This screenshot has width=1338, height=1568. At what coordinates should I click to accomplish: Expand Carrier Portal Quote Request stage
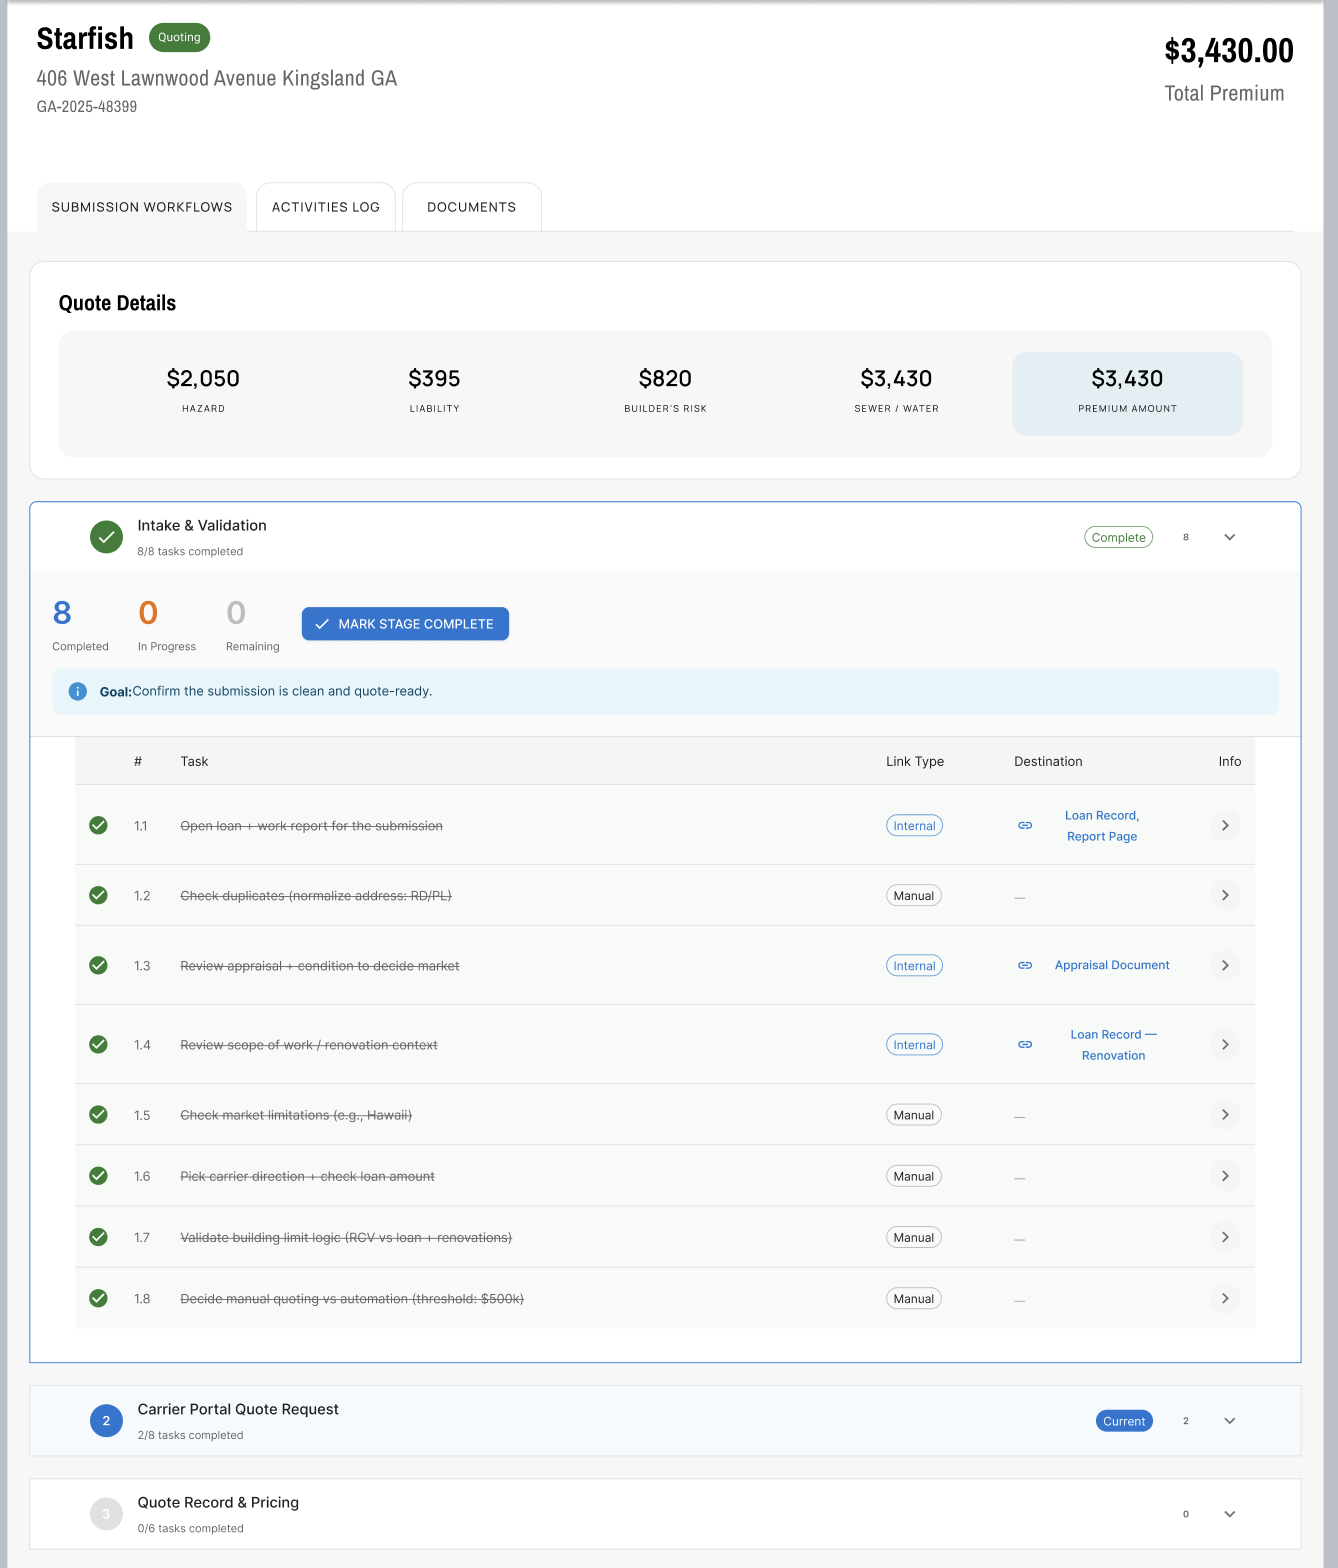1230,1421
